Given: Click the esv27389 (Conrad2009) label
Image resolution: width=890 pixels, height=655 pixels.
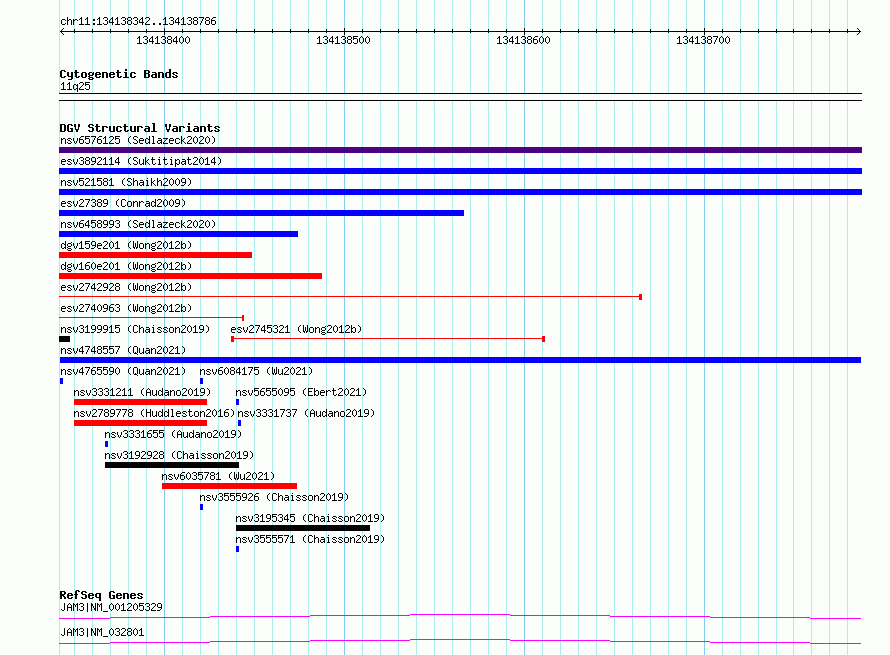Looking at the screenshot, I should (123, 203).
